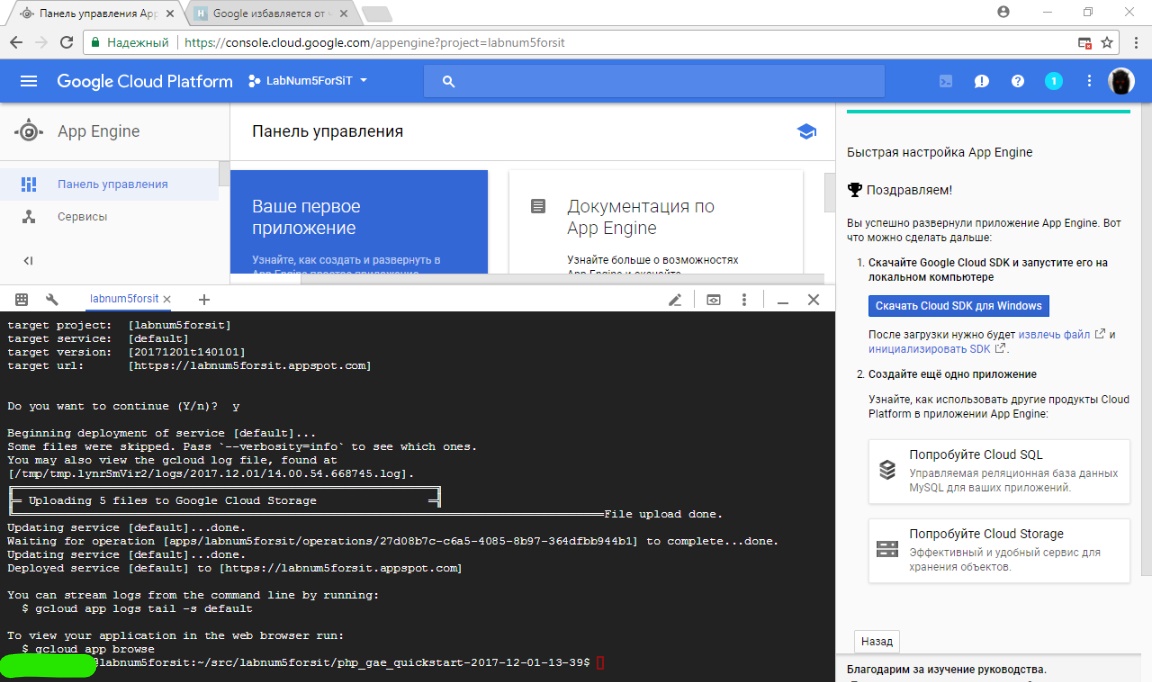The height and width of the screenshot is (682, 1152).
Task: Add a new Cloud Shell session tab
Action: 204,299
